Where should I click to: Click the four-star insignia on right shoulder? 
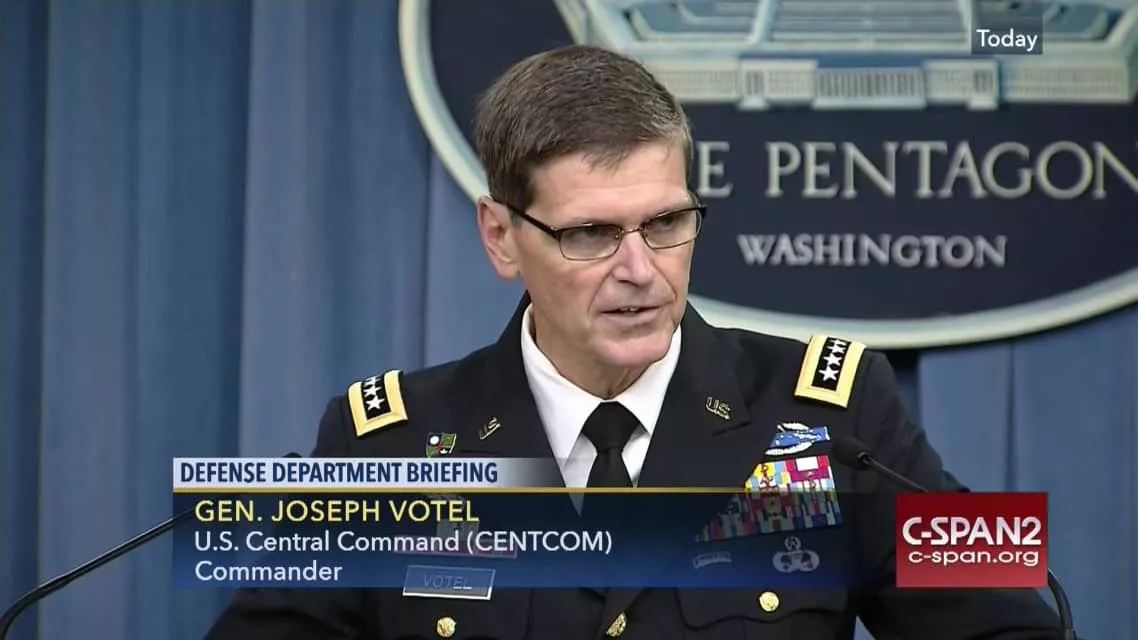[830, 370]
